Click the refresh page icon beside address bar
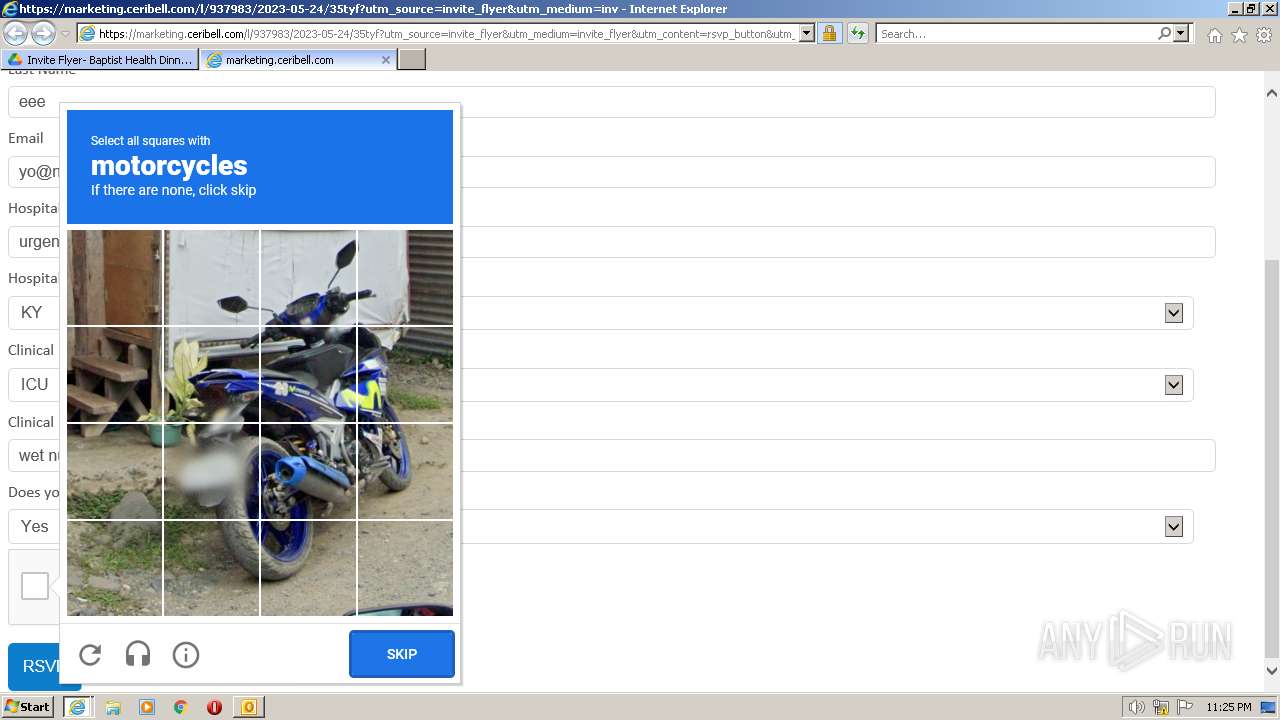Image resolution: width=1280 pixels, height=720 pixels. pyautogui.click(x=858, y=33)
